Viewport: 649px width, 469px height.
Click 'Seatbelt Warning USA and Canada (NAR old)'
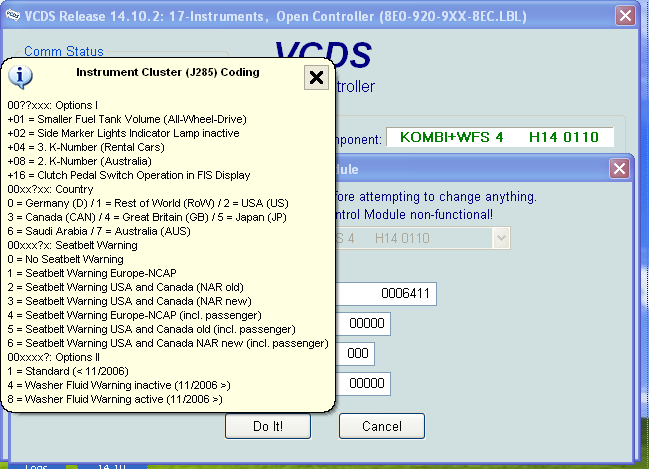point(125,287)
